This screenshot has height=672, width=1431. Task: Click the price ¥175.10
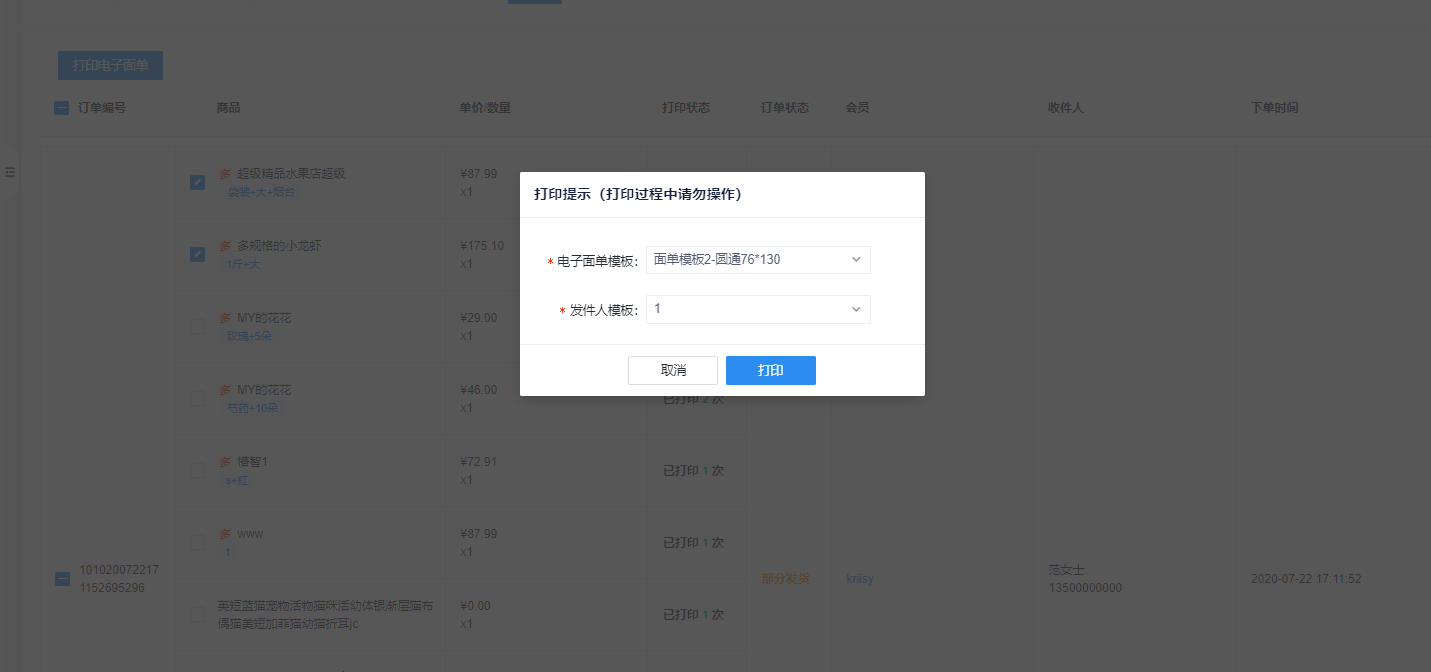click(482, 245)
